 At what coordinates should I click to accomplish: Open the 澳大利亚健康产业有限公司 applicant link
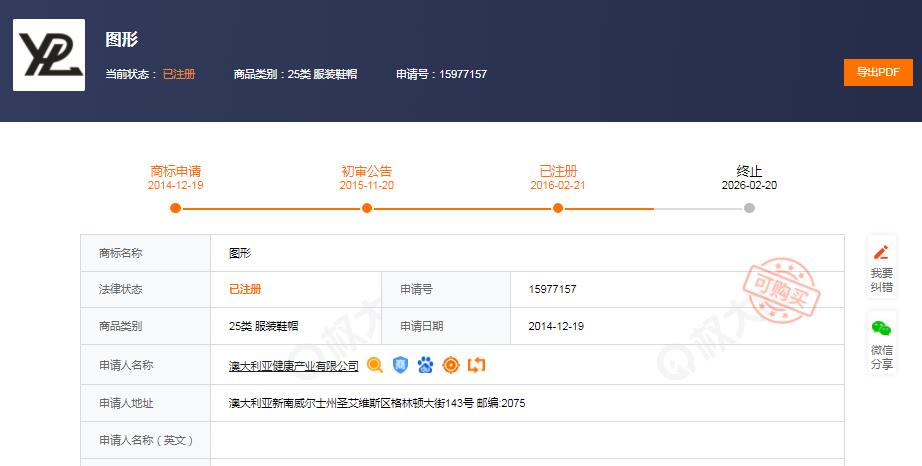coord(293,366)
